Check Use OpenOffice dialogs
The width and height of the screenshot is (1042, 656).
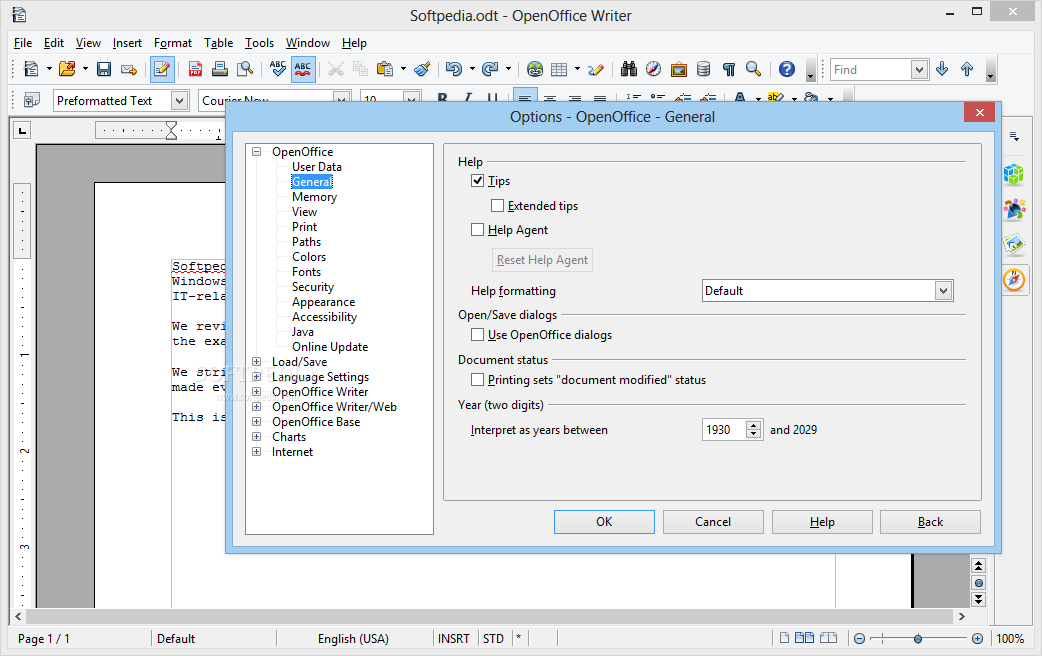click(477, 334)
